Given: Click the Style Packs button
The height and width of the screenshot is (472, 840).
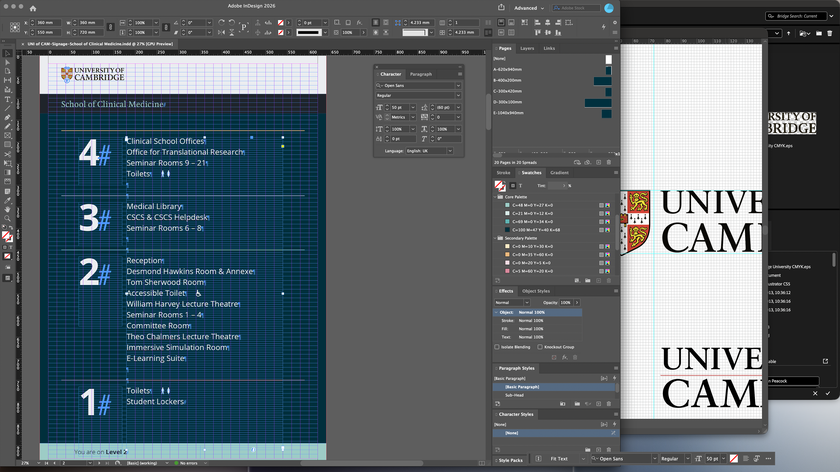Looking at the screenshot, I should pos(510,460).
